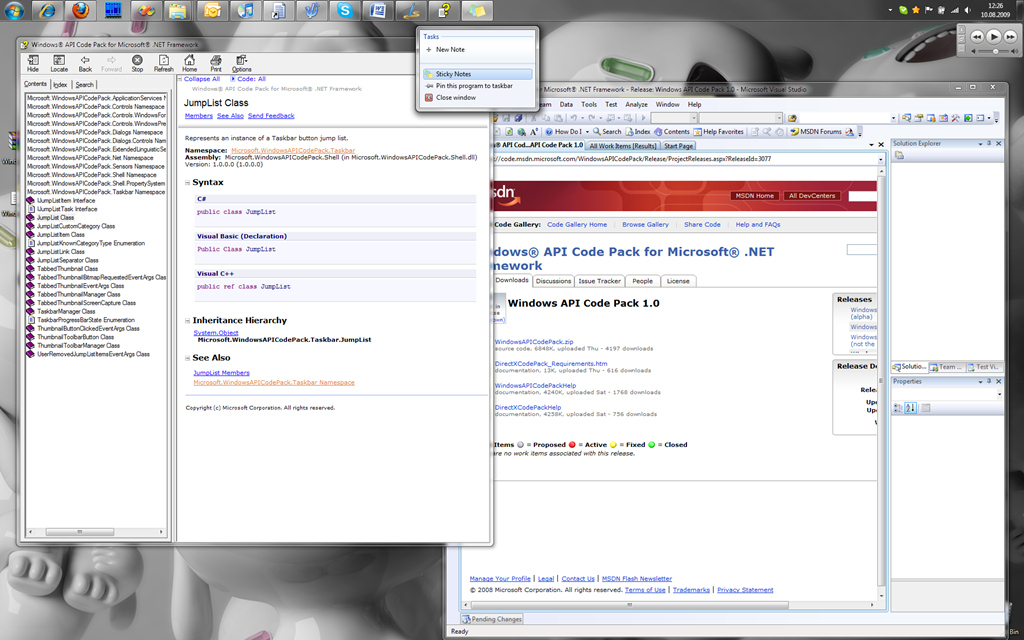Screen dimensions: 1024x640
Task: Collapse the See Also section
Action: [187, 358]
